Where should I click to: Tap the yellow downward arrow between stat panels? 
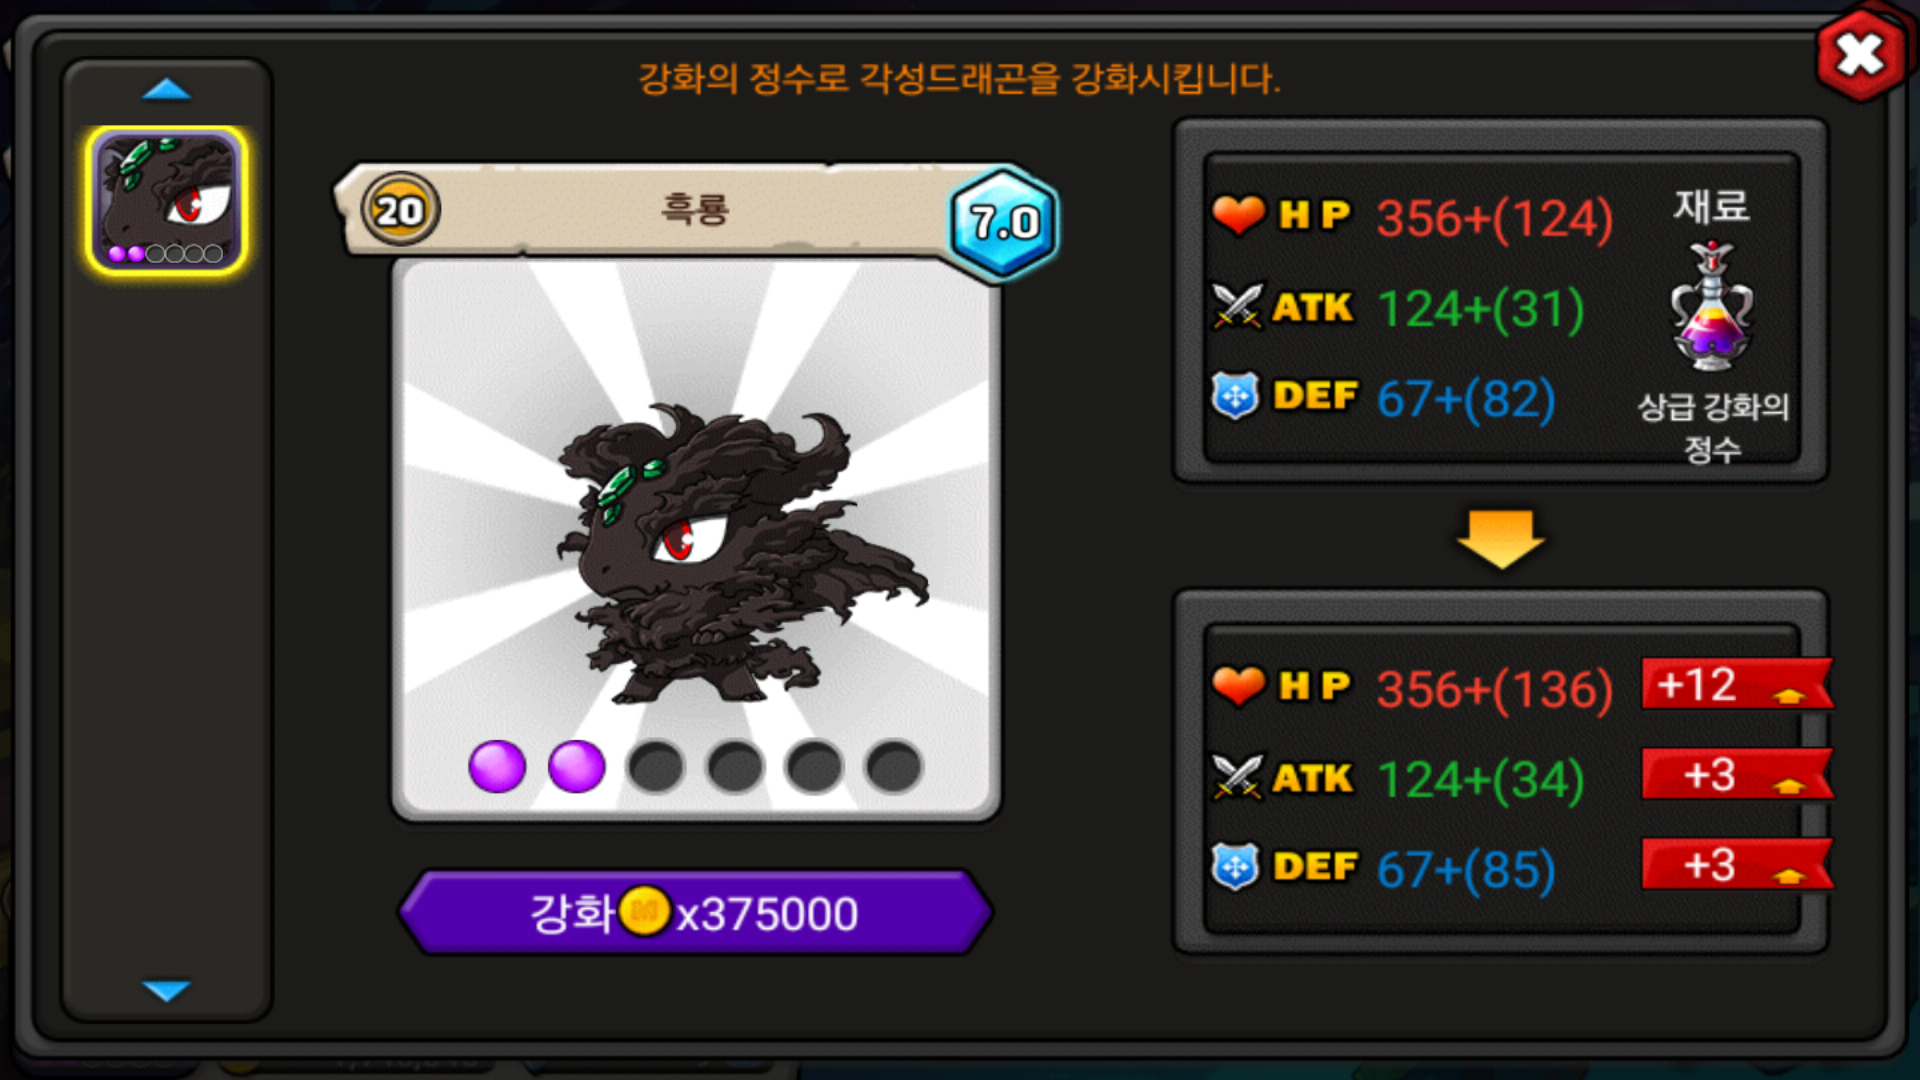1501,538
